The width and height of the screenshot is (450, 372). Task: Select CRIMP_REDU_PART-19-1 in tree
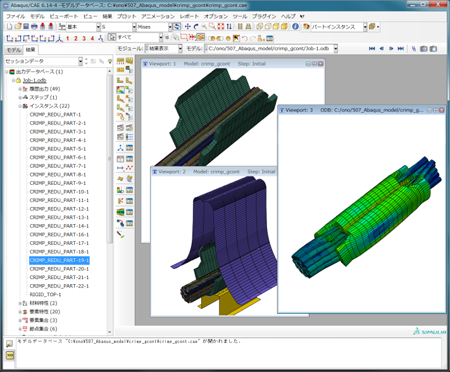[x=59, y=260]
